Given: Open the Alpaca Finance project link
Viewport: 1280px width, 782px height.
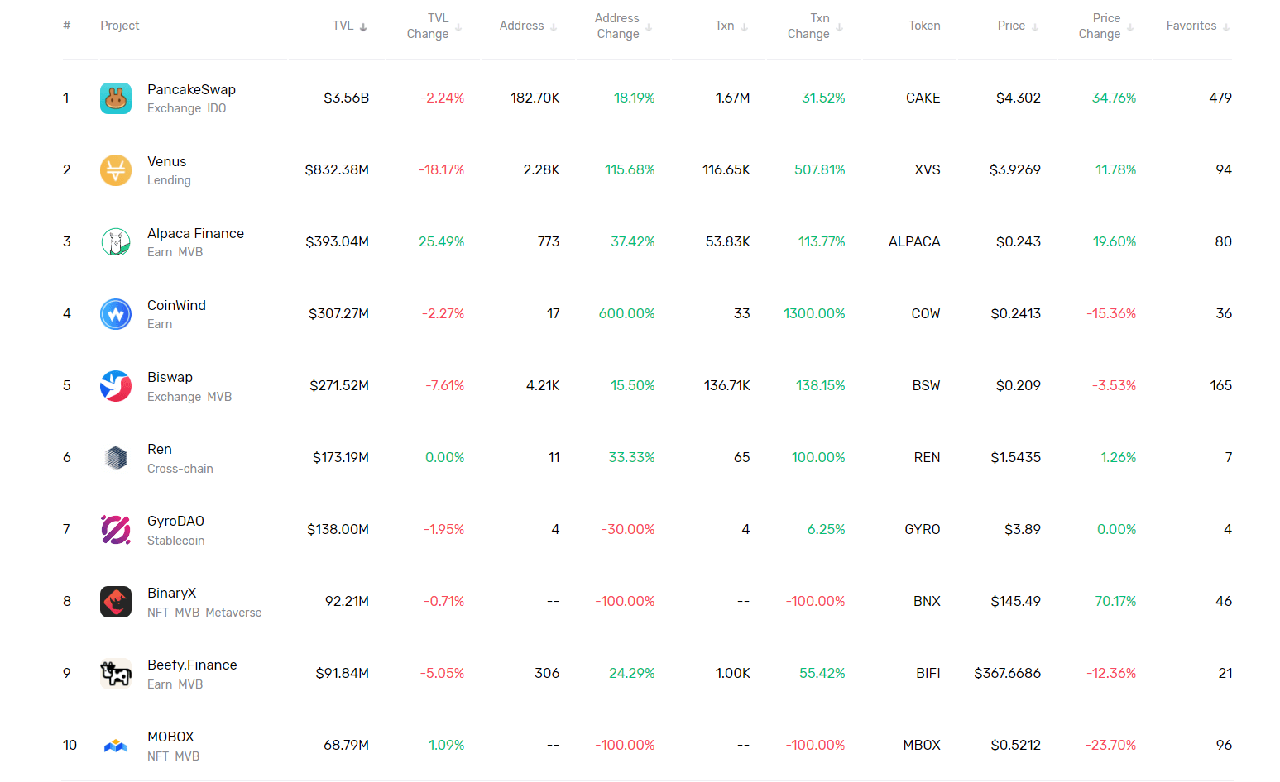Looking at the screenshot, I should [195, 233].
